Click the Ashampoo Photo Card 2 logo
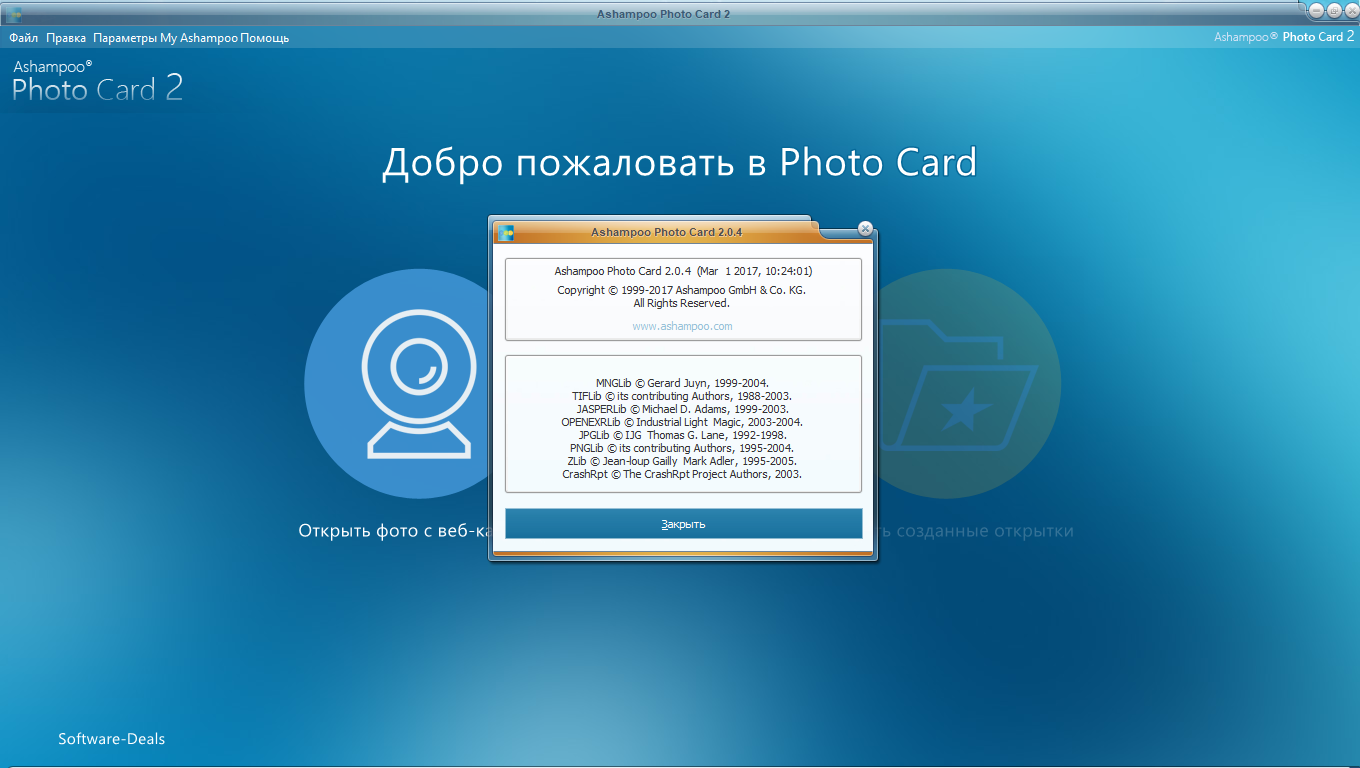Screen dimensions: 1360x768 coord(97,82)
